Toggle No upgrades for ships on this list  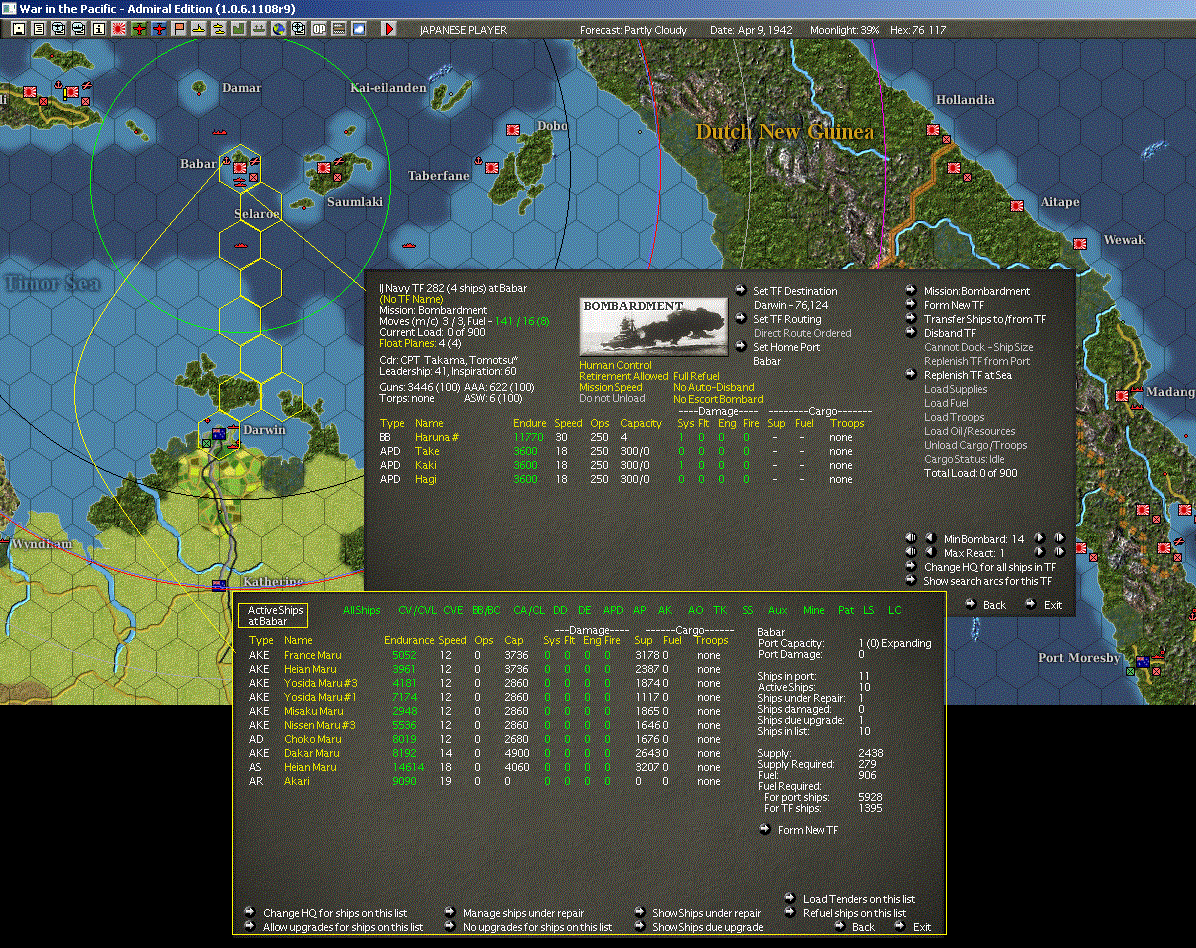(537, 927)
